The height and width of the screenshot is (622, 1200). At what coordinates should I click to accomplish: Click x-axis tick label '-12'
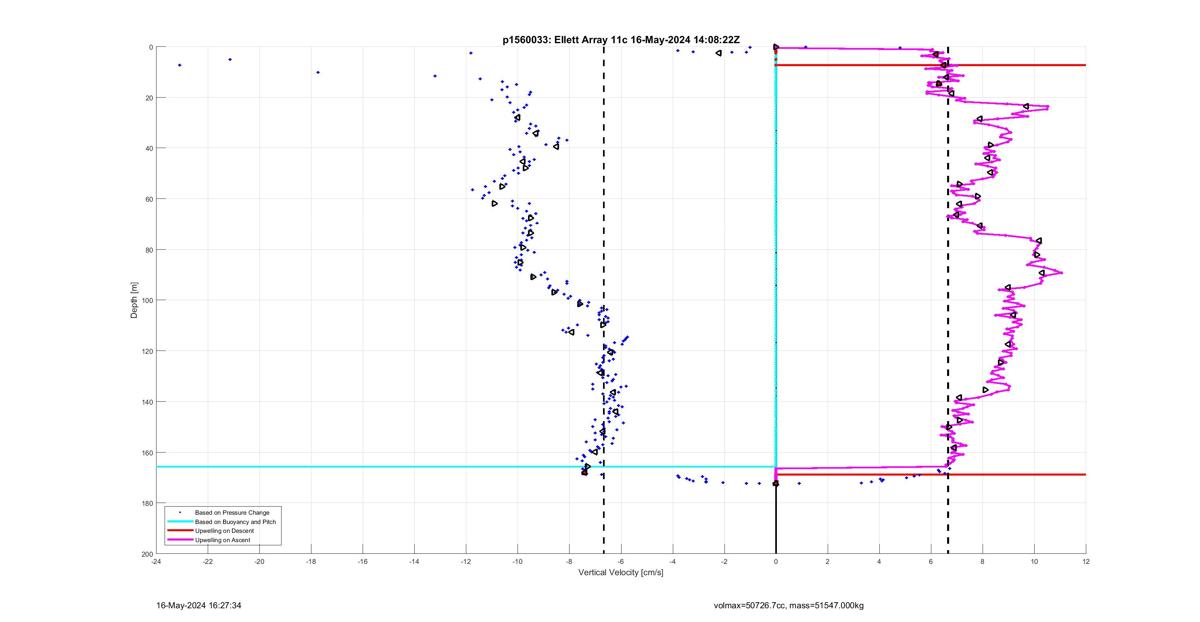(466, 561)
